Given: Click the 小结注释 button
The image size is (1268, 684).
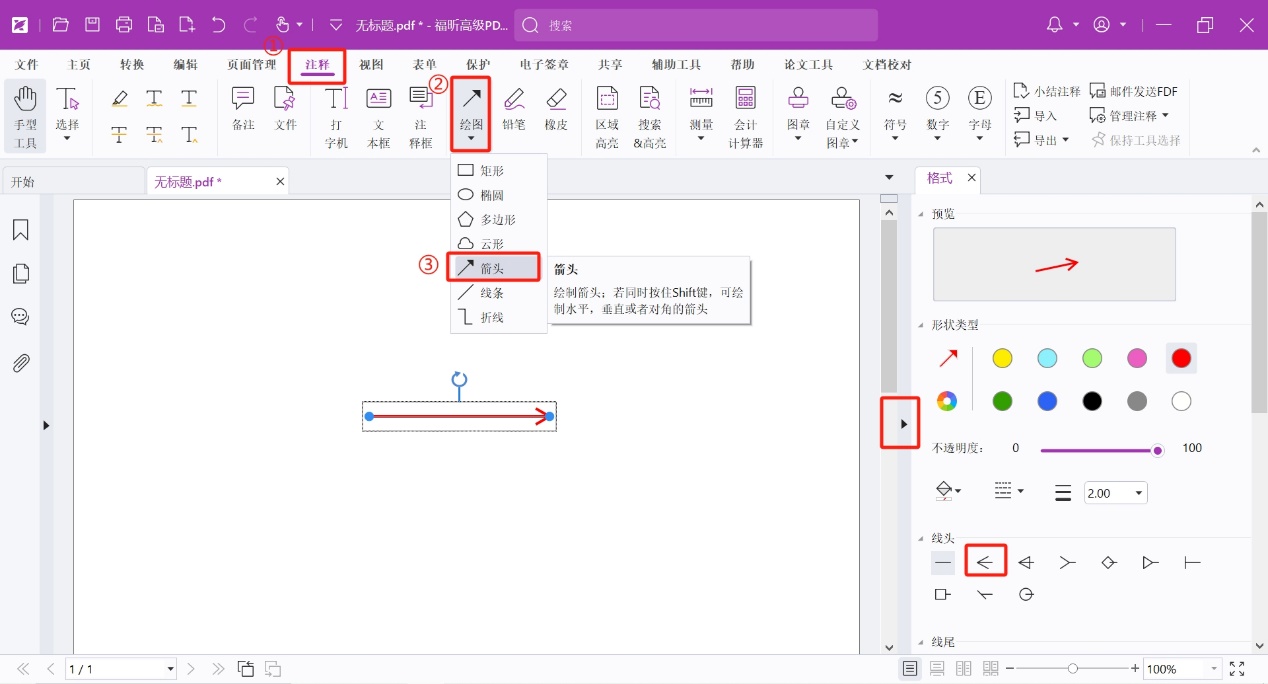Looking at the screenshot, I should tap(1047, 91).
